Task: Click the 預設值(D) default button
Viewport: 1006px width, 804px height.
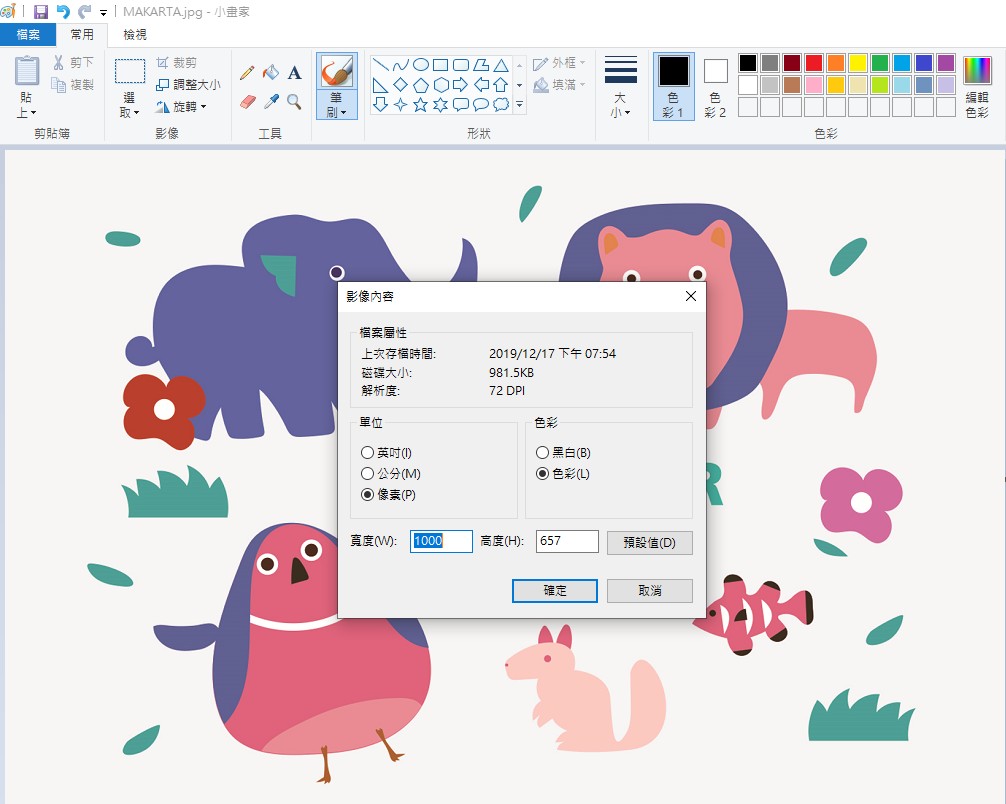Action: [649, 543]
